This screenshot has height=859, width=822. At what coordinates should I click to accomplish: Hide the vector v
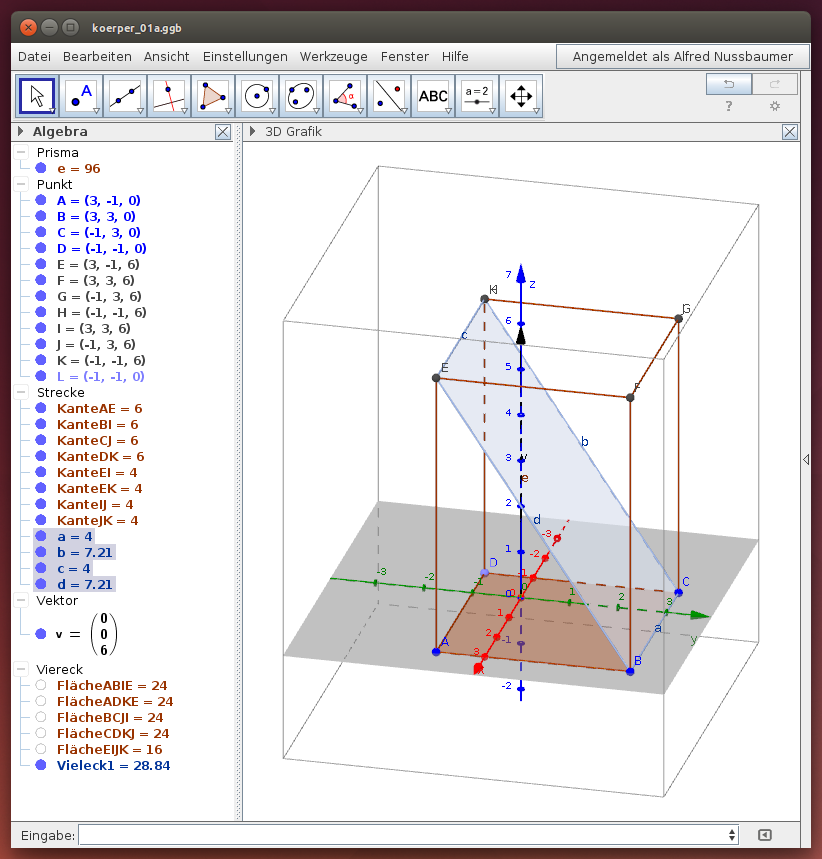click(x=41, y=634)
